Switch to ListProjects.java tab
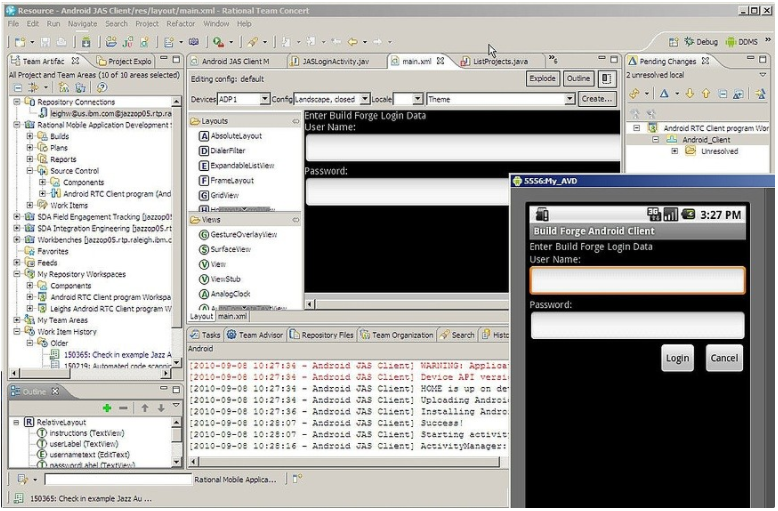Viewport: 778px width, 511px height. [495, 62]
